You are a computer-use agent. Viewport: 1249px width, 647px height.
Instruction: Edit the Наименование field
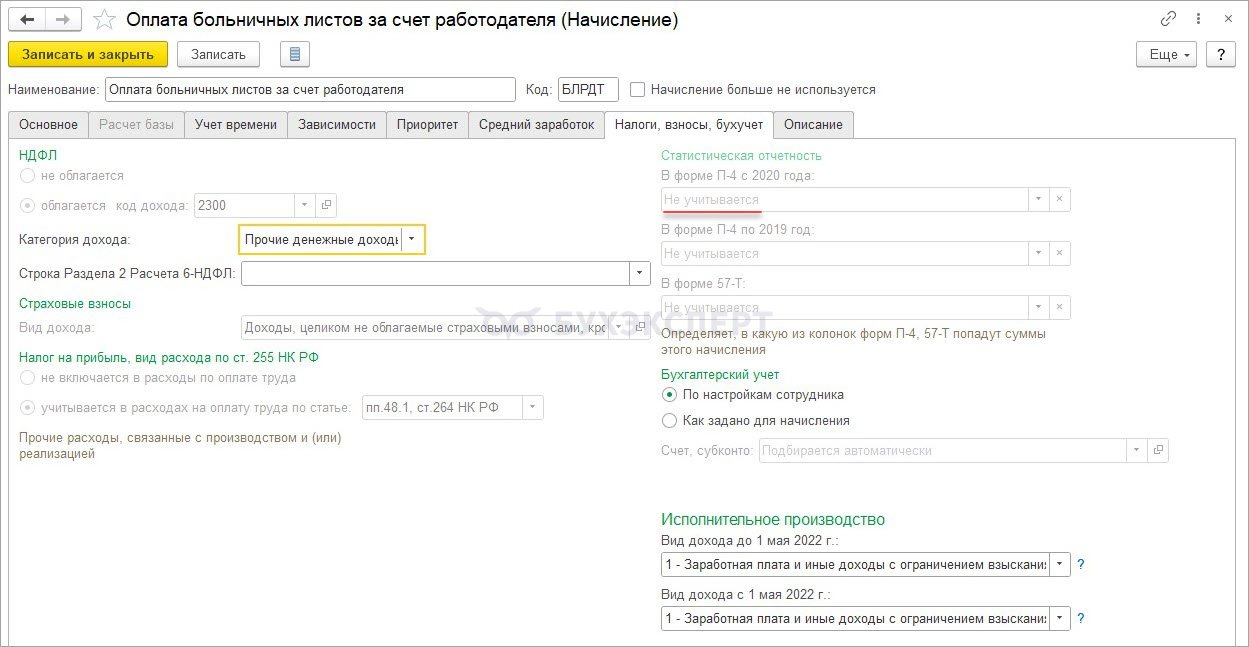click(310, 89)
